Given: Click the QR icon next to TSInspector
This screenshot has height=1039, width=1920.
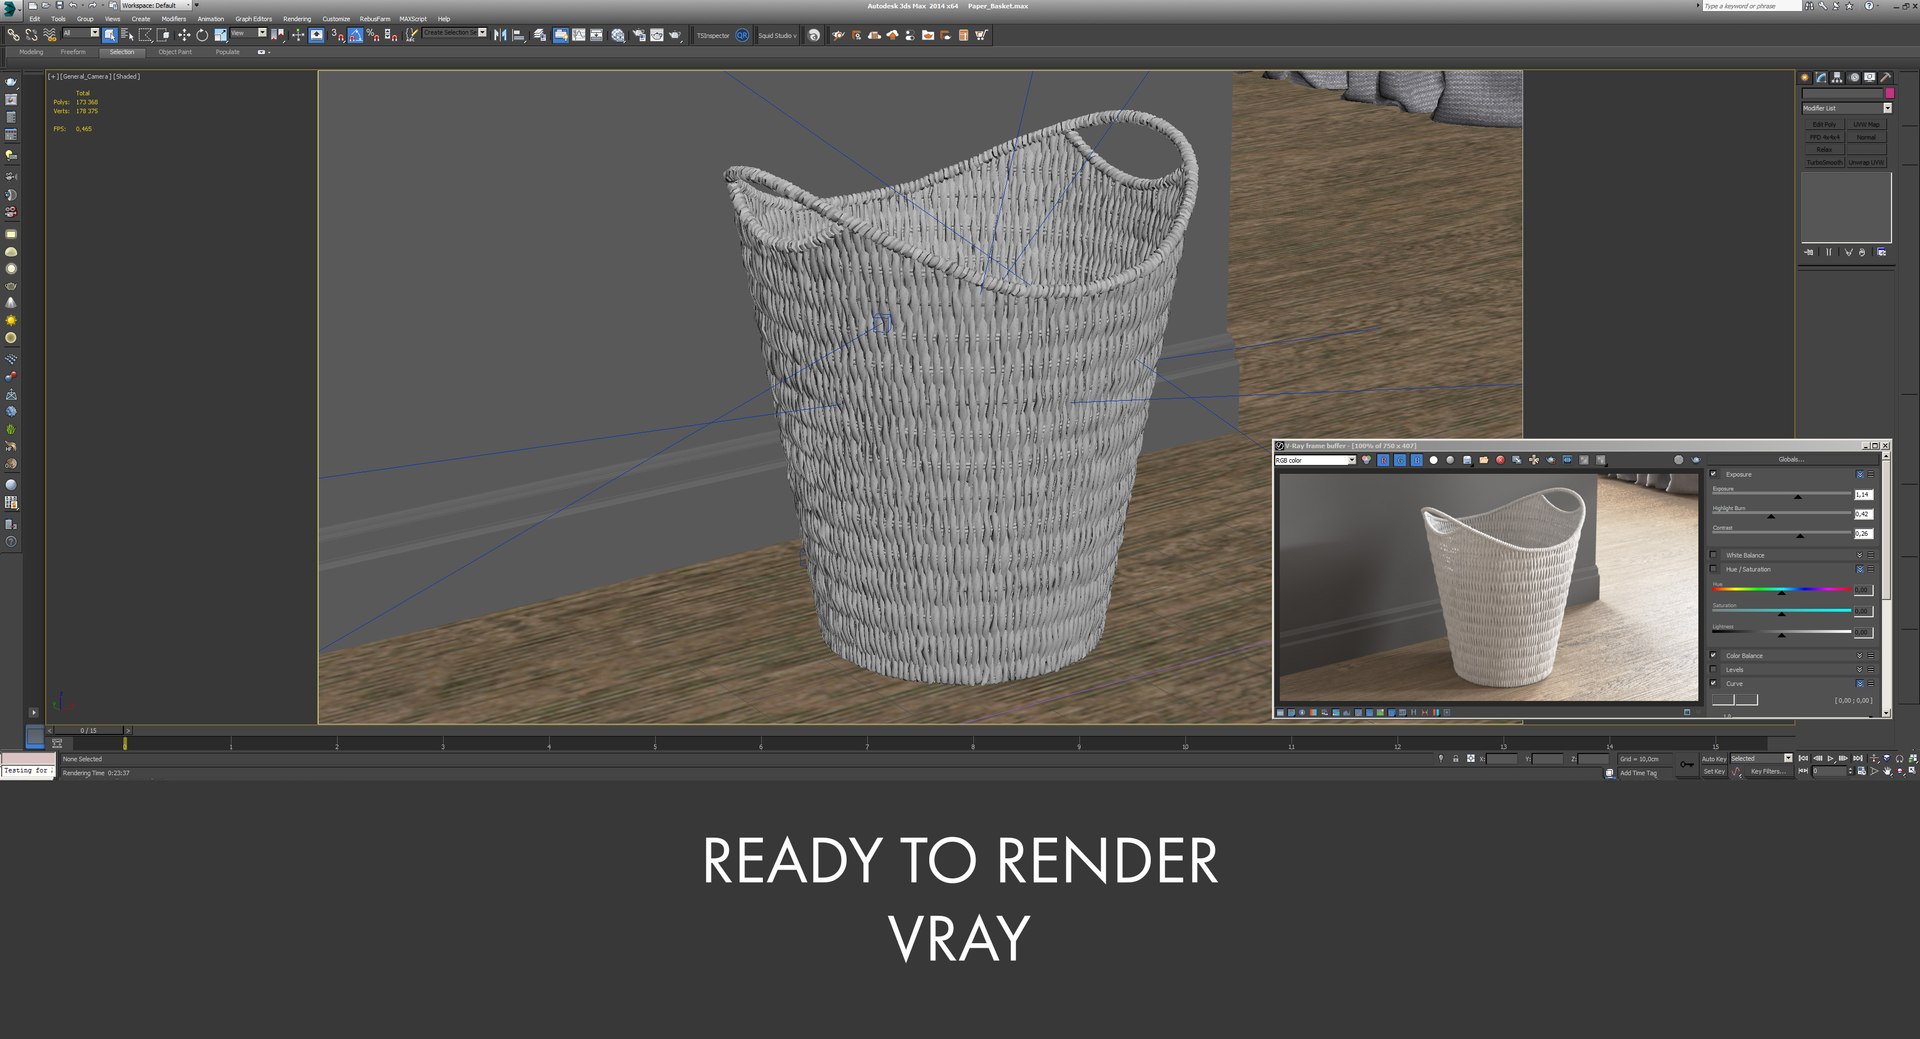Looking at the screenshot, I should point(742,35).
